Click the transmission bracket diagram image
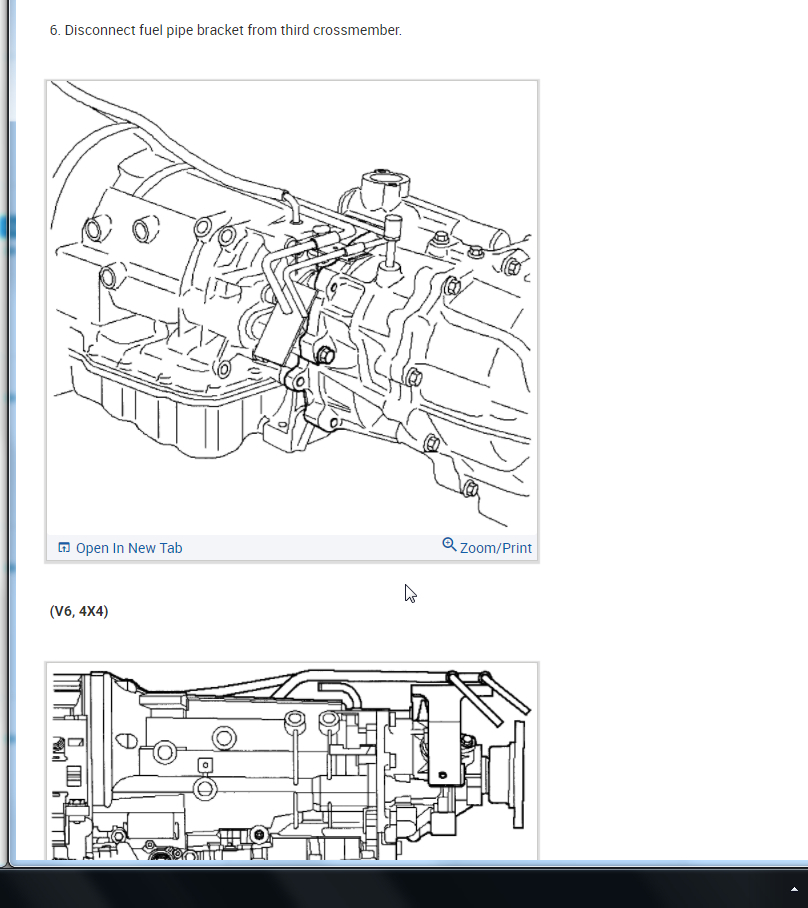808x908 pixels. coord(292,308)
